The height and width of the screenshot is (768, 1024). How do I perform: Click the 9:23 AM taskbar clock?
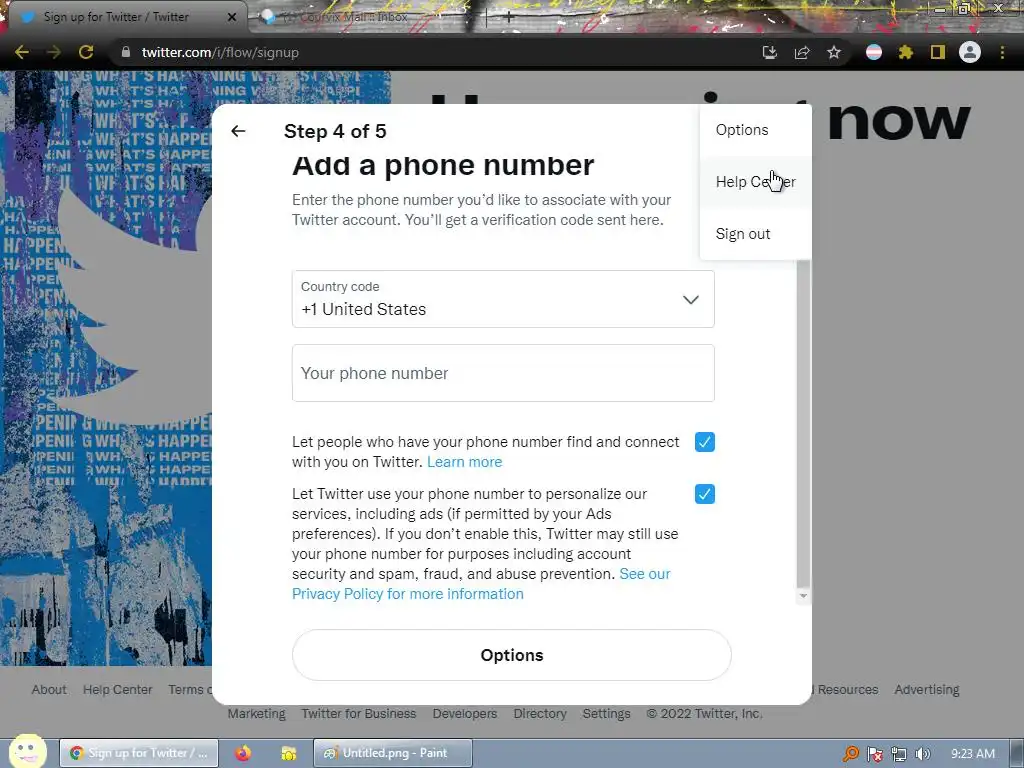pyautogui.click(x=973, y=754)
